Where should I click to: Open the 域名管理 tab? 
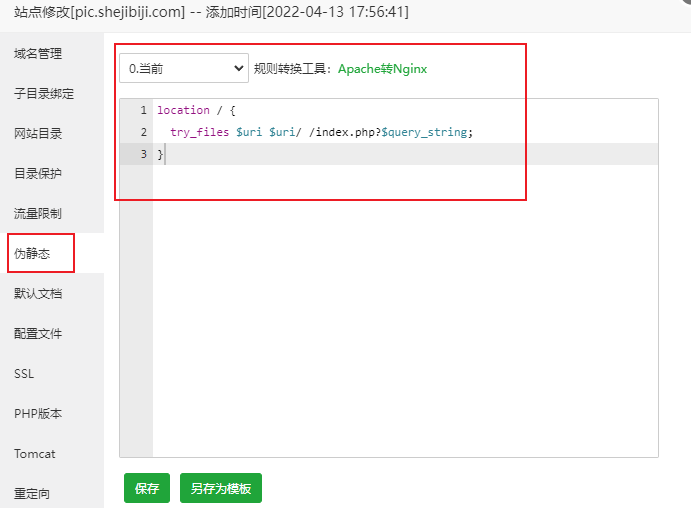[38, 53]
